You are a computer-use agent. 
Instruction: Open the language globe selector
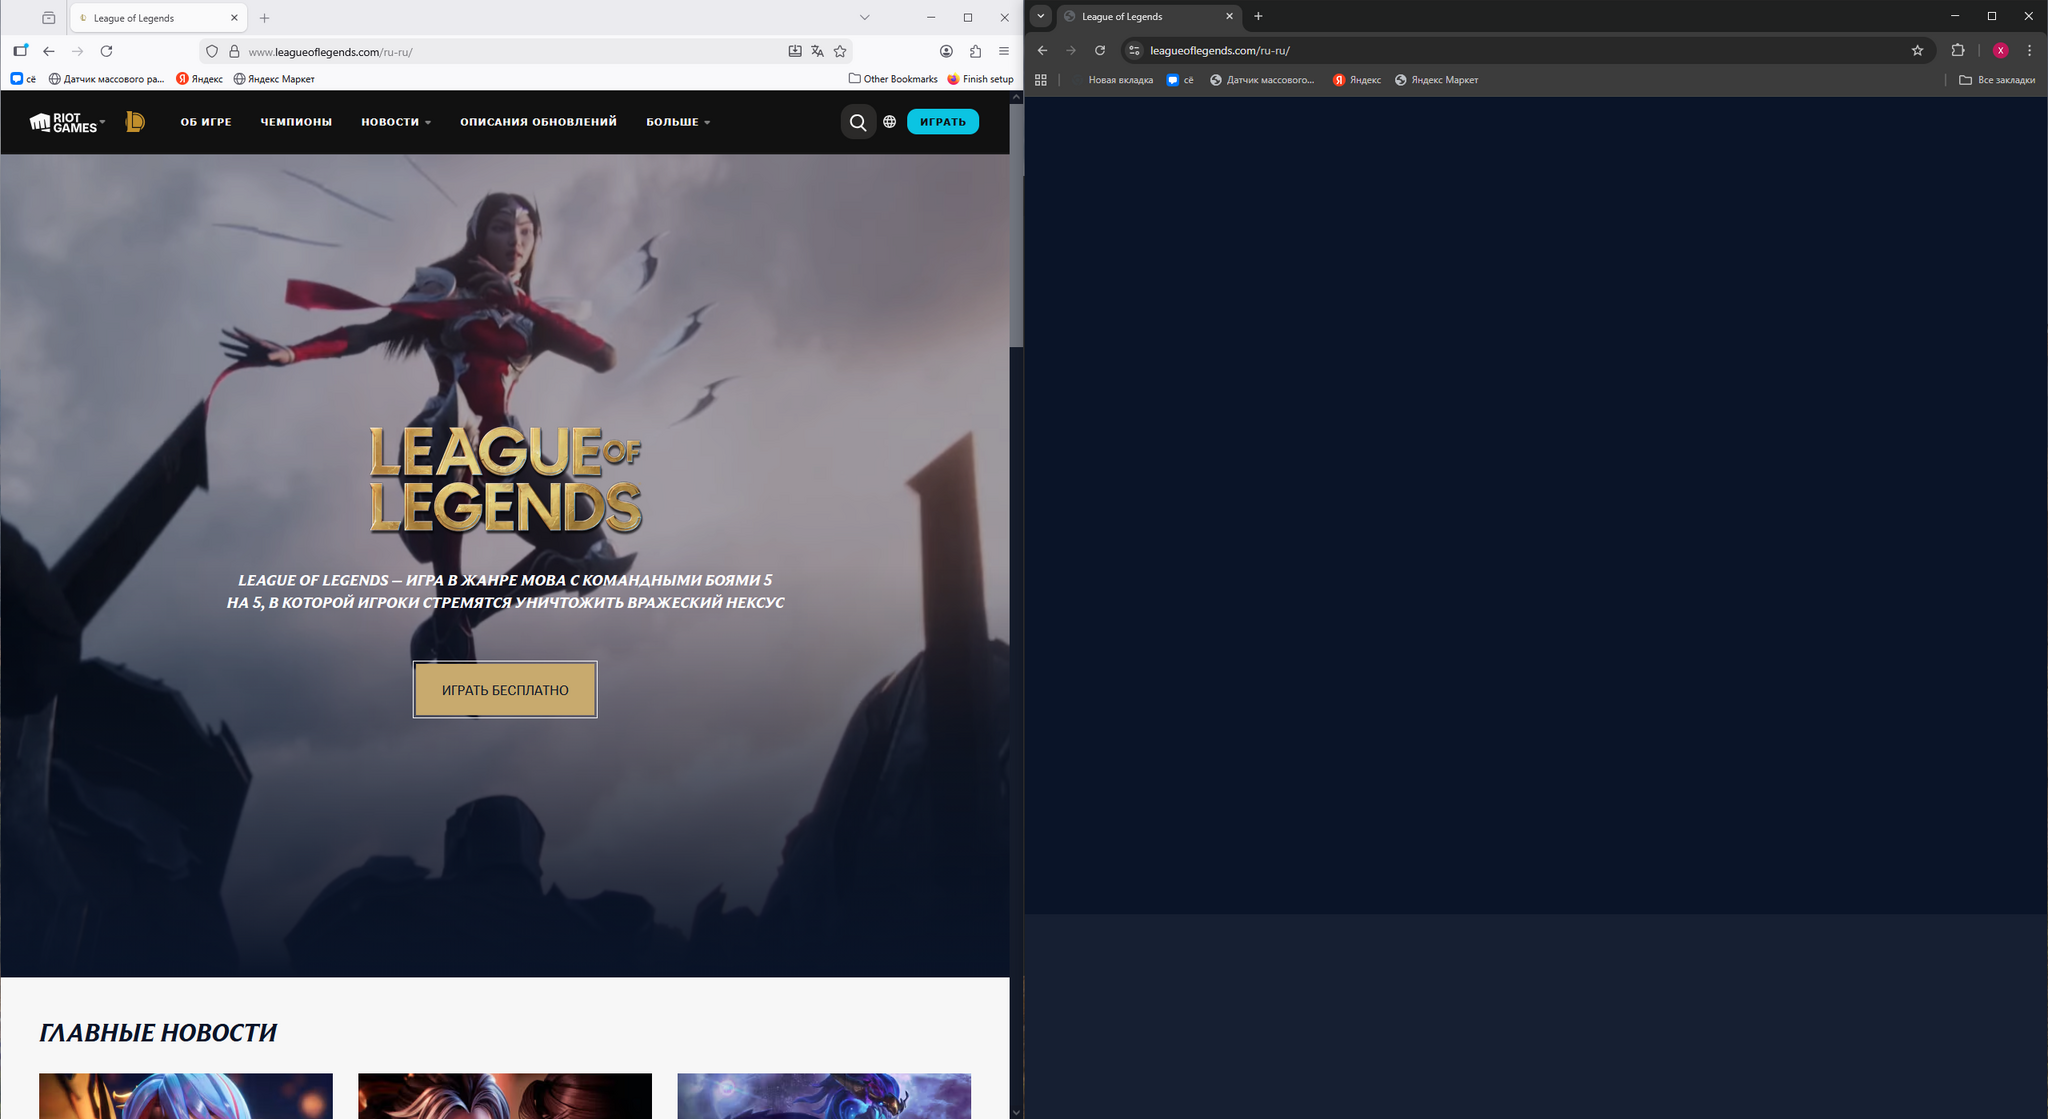[x=889, y=122]
